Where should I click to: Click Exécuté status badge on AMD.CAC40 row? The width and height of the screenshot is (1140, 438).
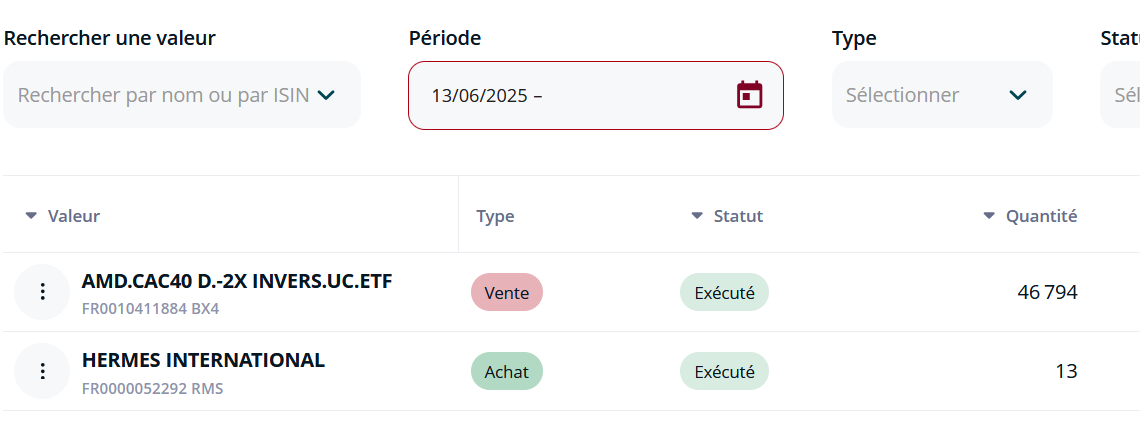click(x=724, y=292)
